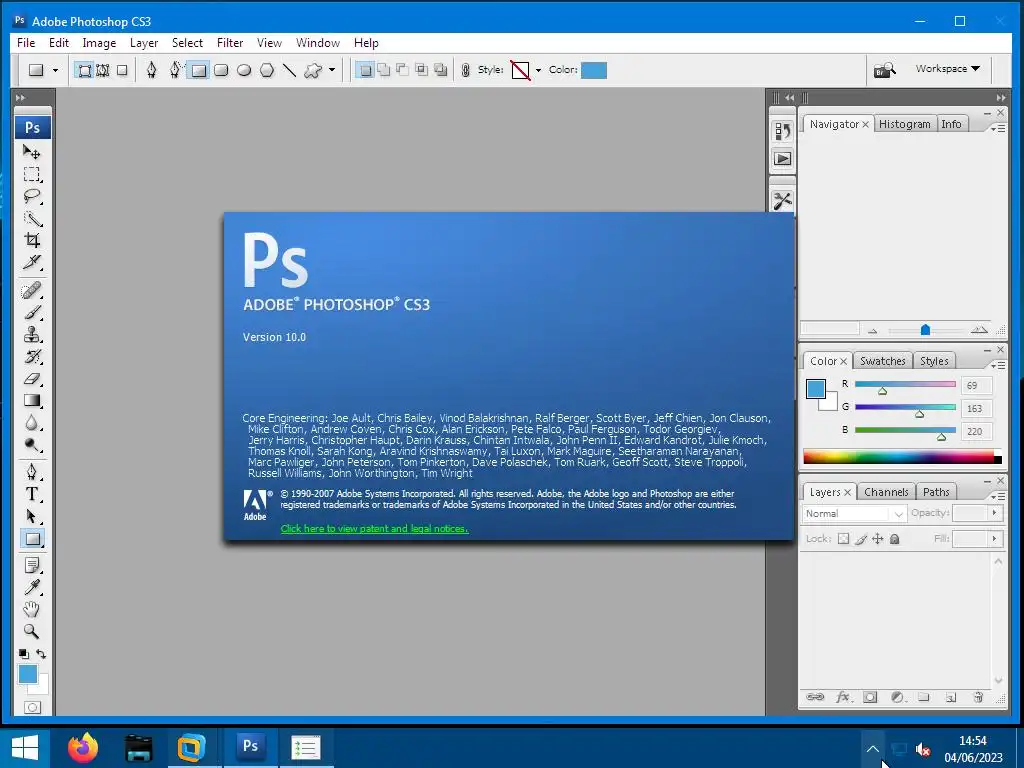The width and height of the screenshot is (1024, 768).
Task: Open the geometry options dropdown arrow
Action: (332, 70)
